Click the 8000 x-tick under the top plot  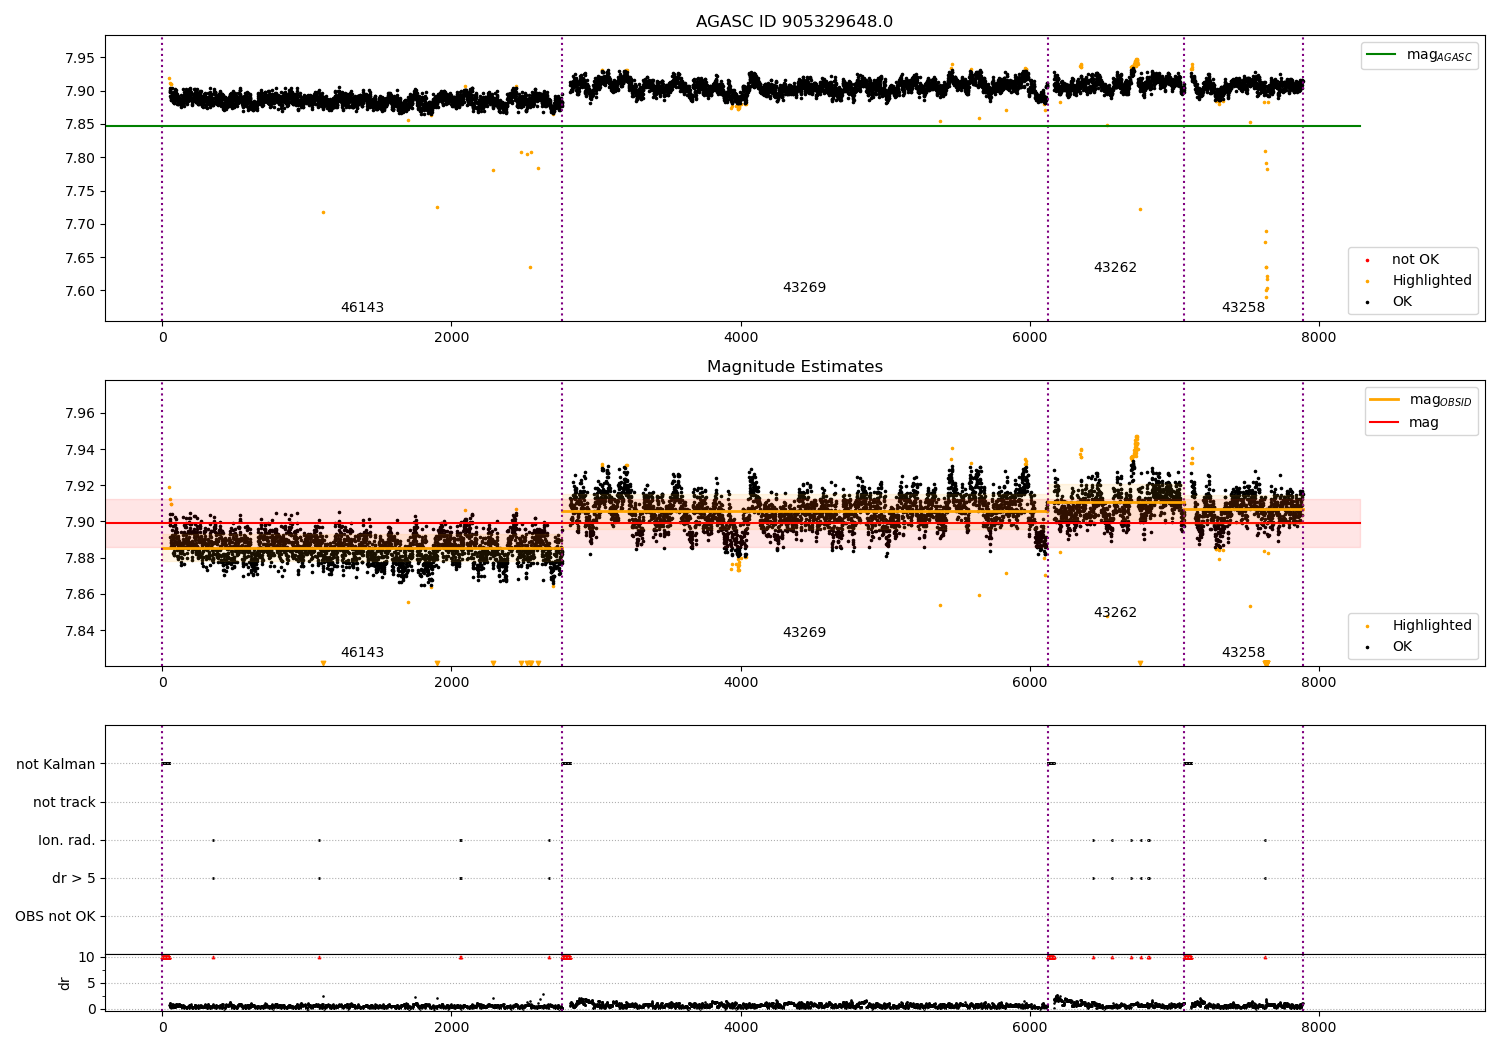[x=1319, y=338]
